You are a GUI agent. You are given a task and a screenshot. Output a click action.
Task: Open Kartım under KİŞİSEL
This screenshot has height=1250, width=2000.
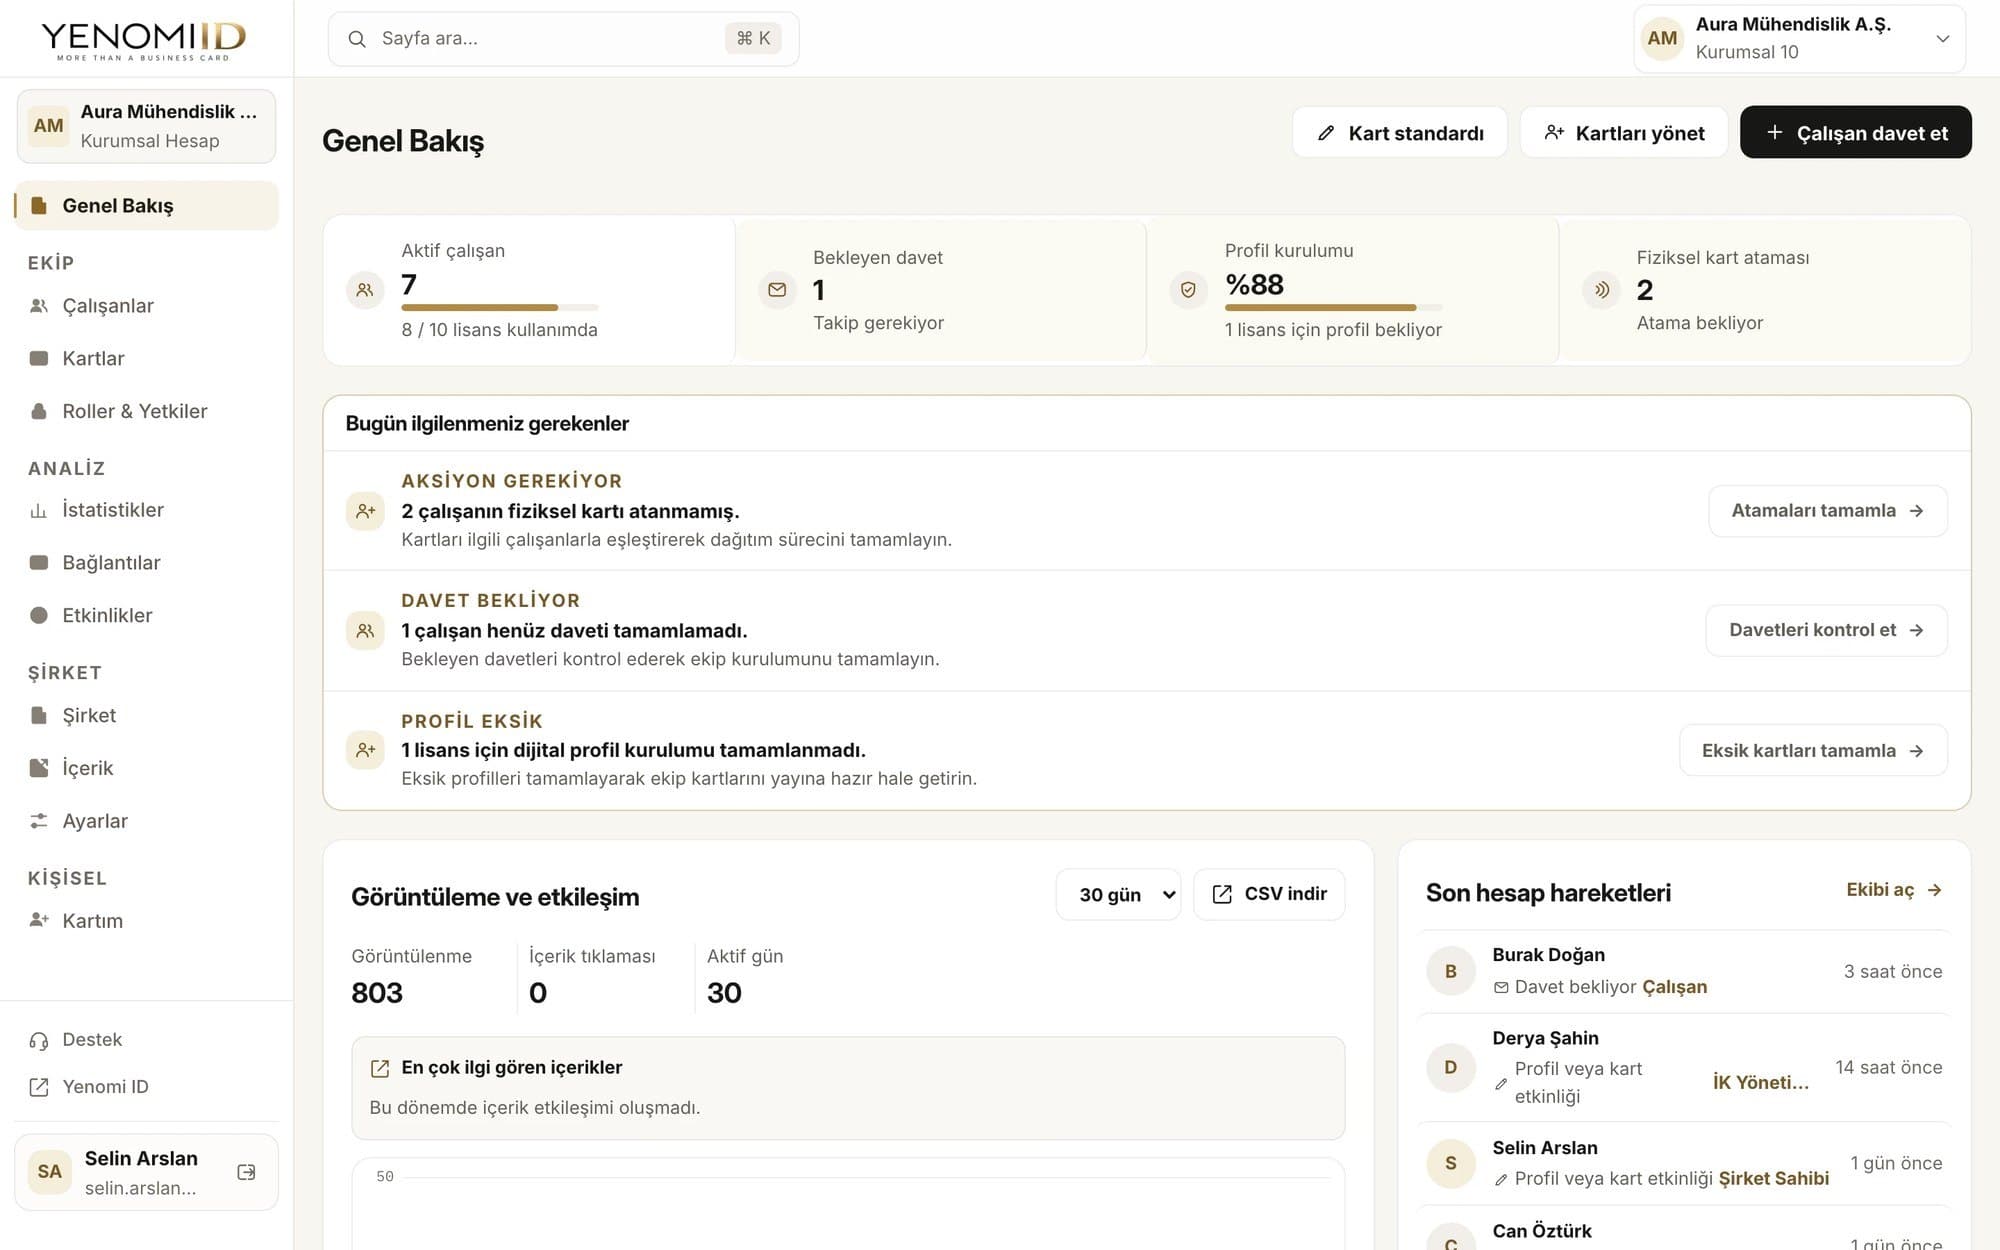(x=146, y=920)
